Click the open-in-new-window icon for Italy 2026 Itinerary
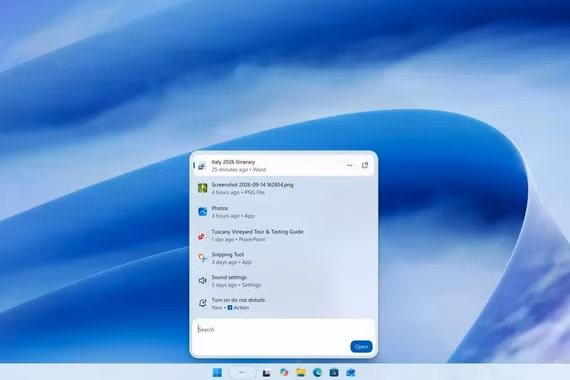570x380 pixels. (365, 165)
